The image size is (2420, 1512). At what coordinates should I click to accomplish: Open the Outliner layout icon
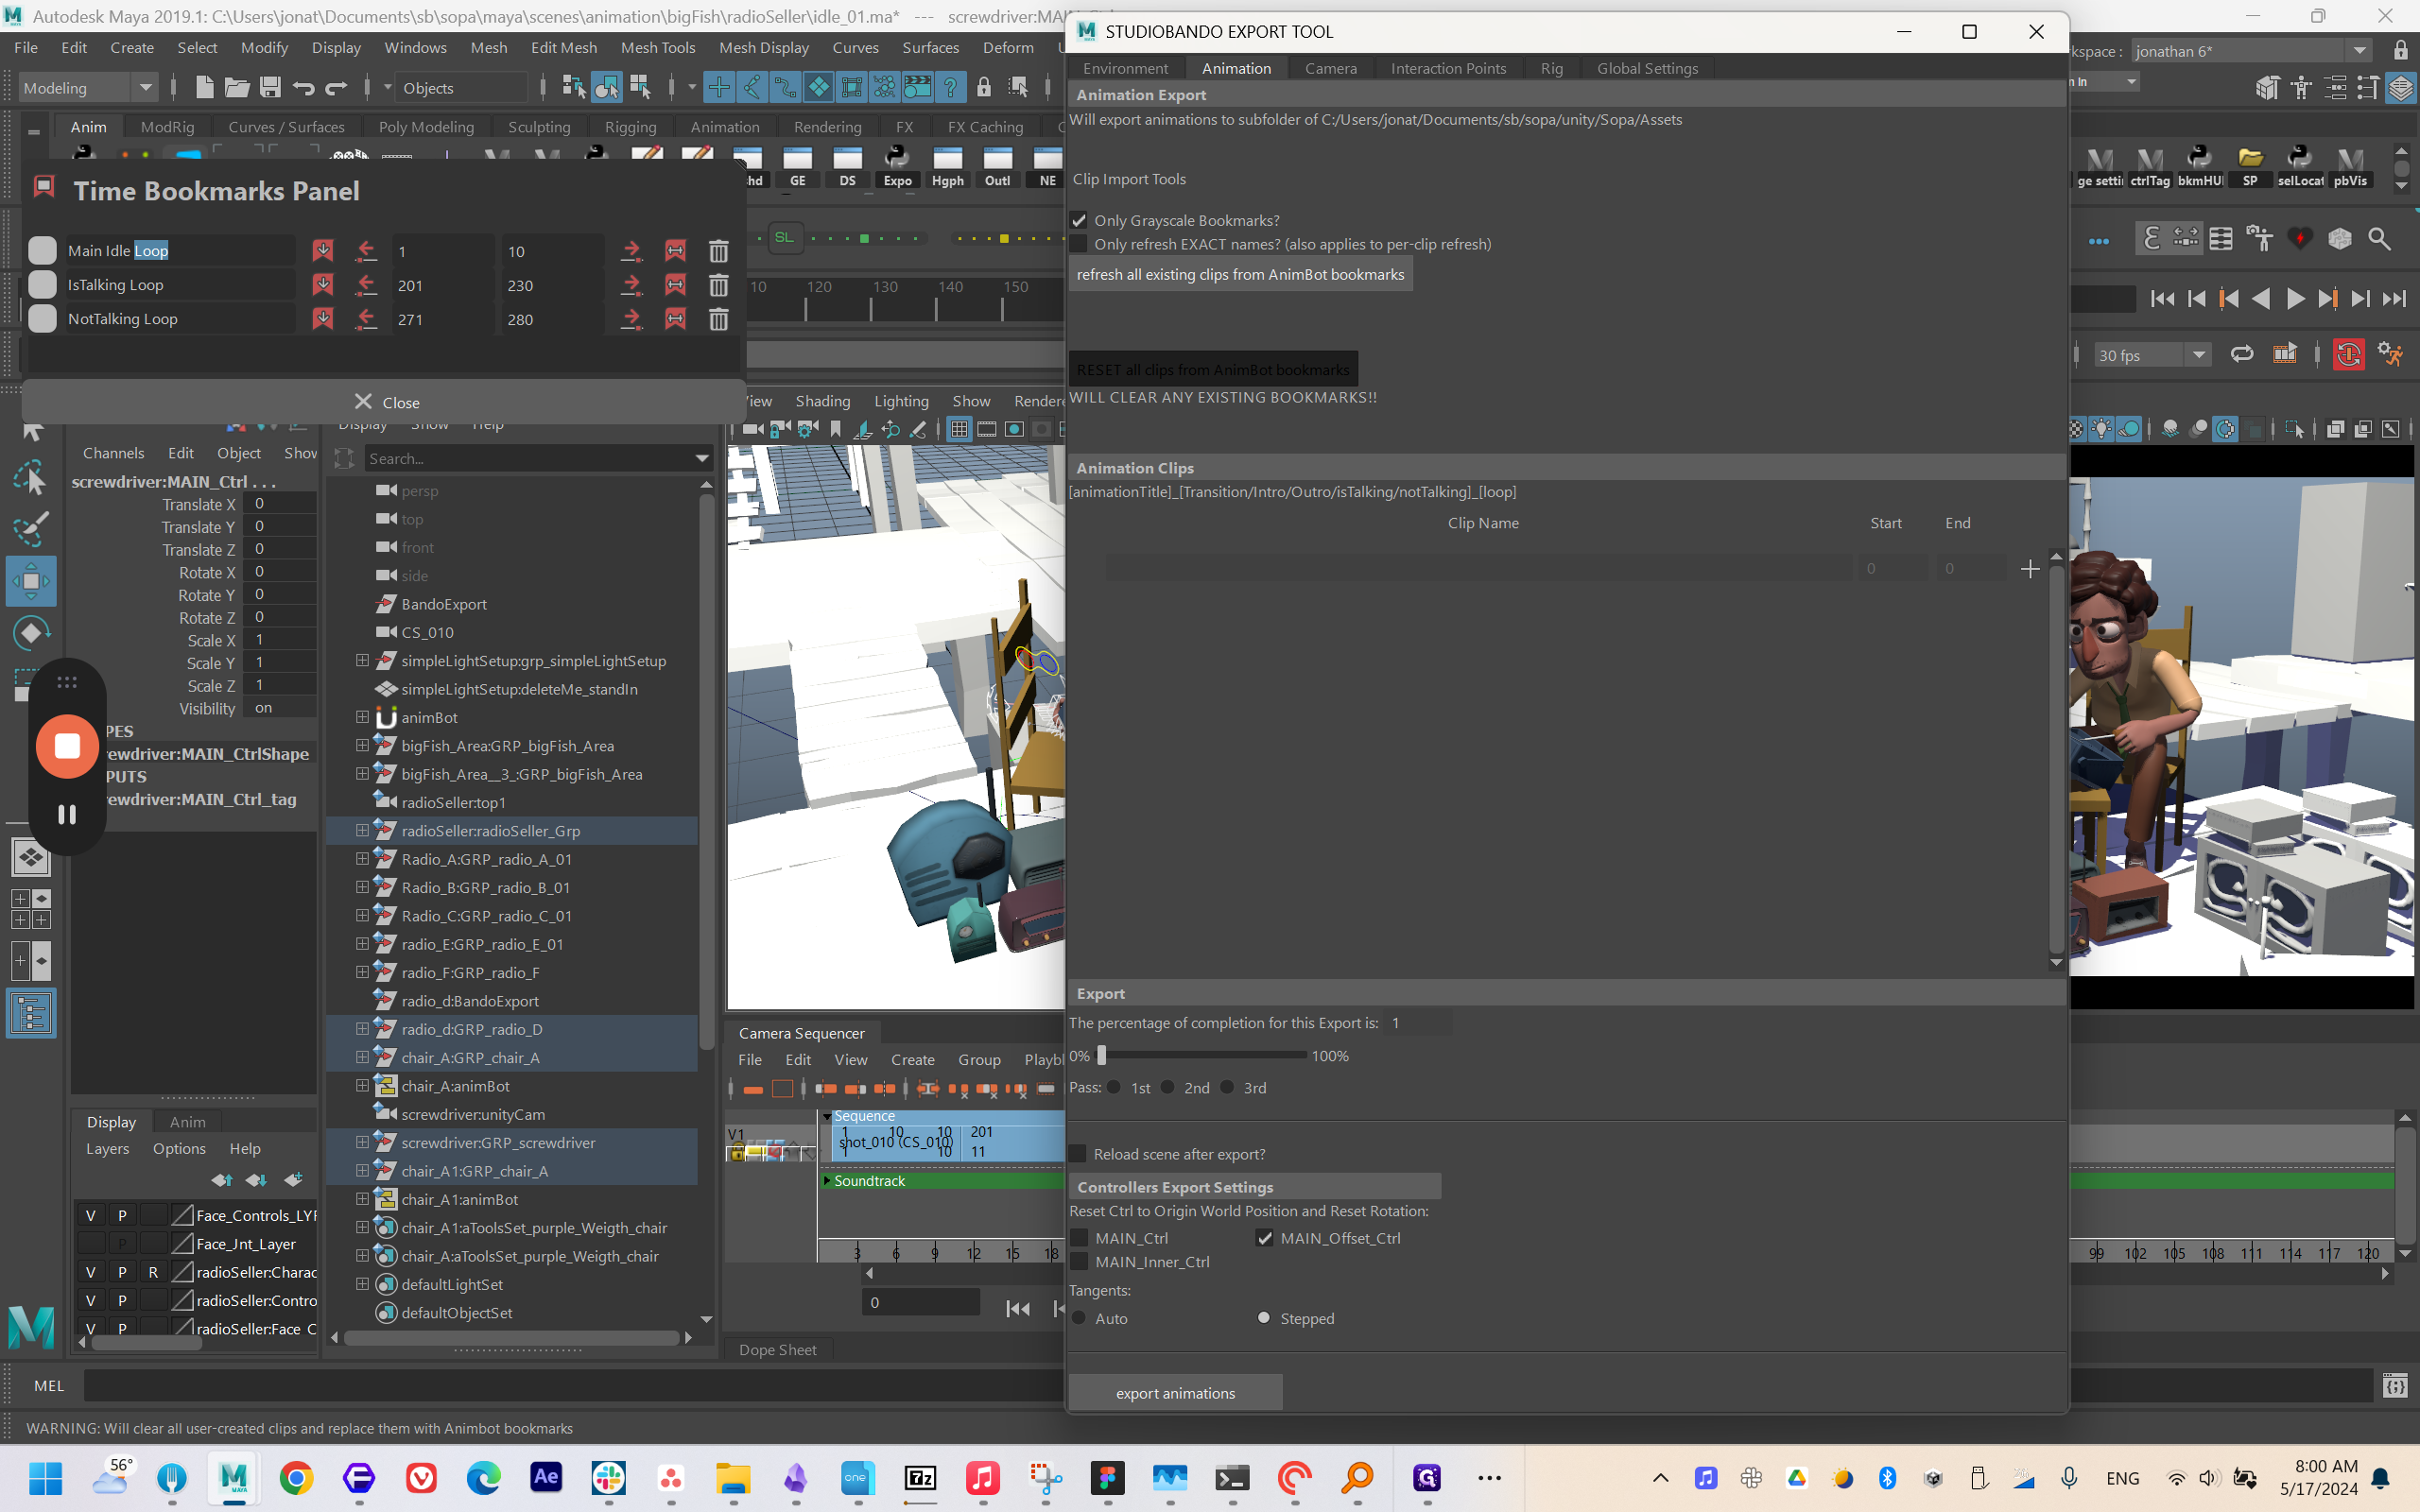[x=31, y=1013]
